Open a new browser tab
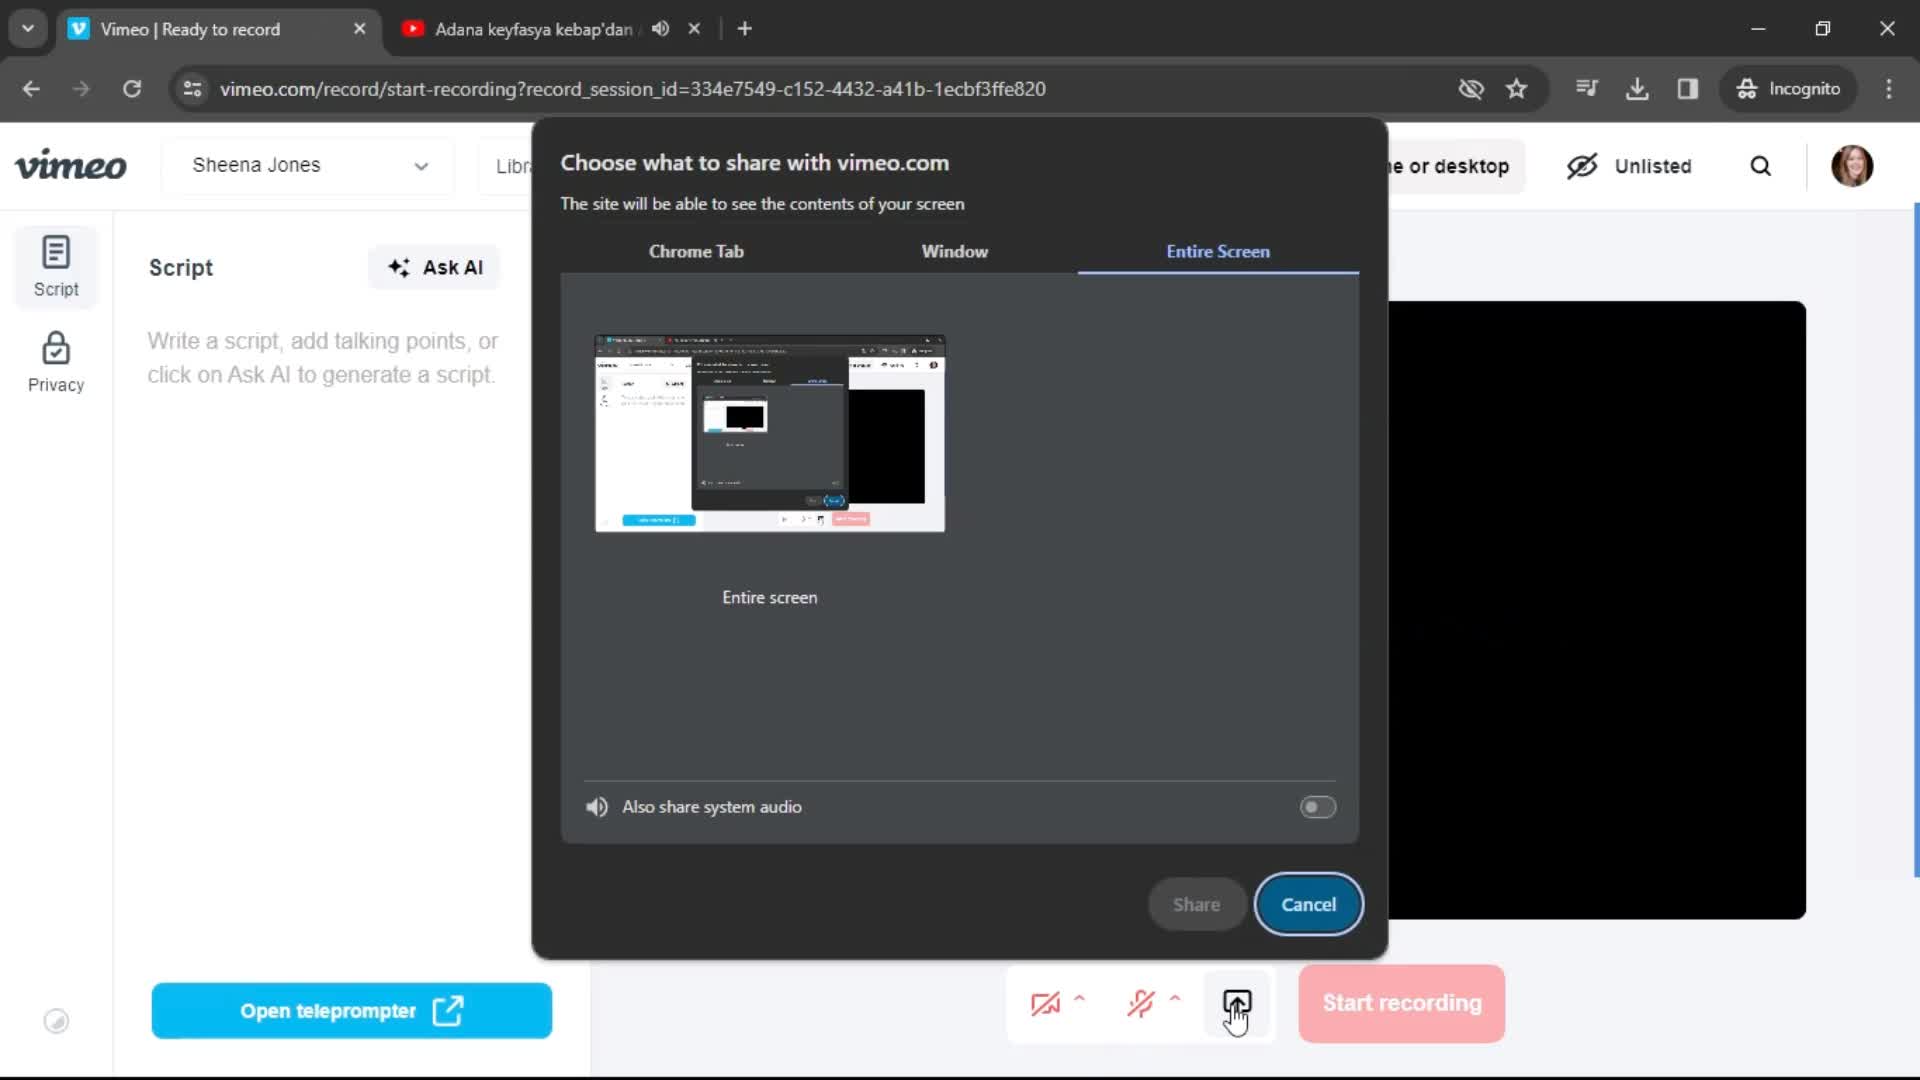1920x1080 pixels. tap(744, 29)
